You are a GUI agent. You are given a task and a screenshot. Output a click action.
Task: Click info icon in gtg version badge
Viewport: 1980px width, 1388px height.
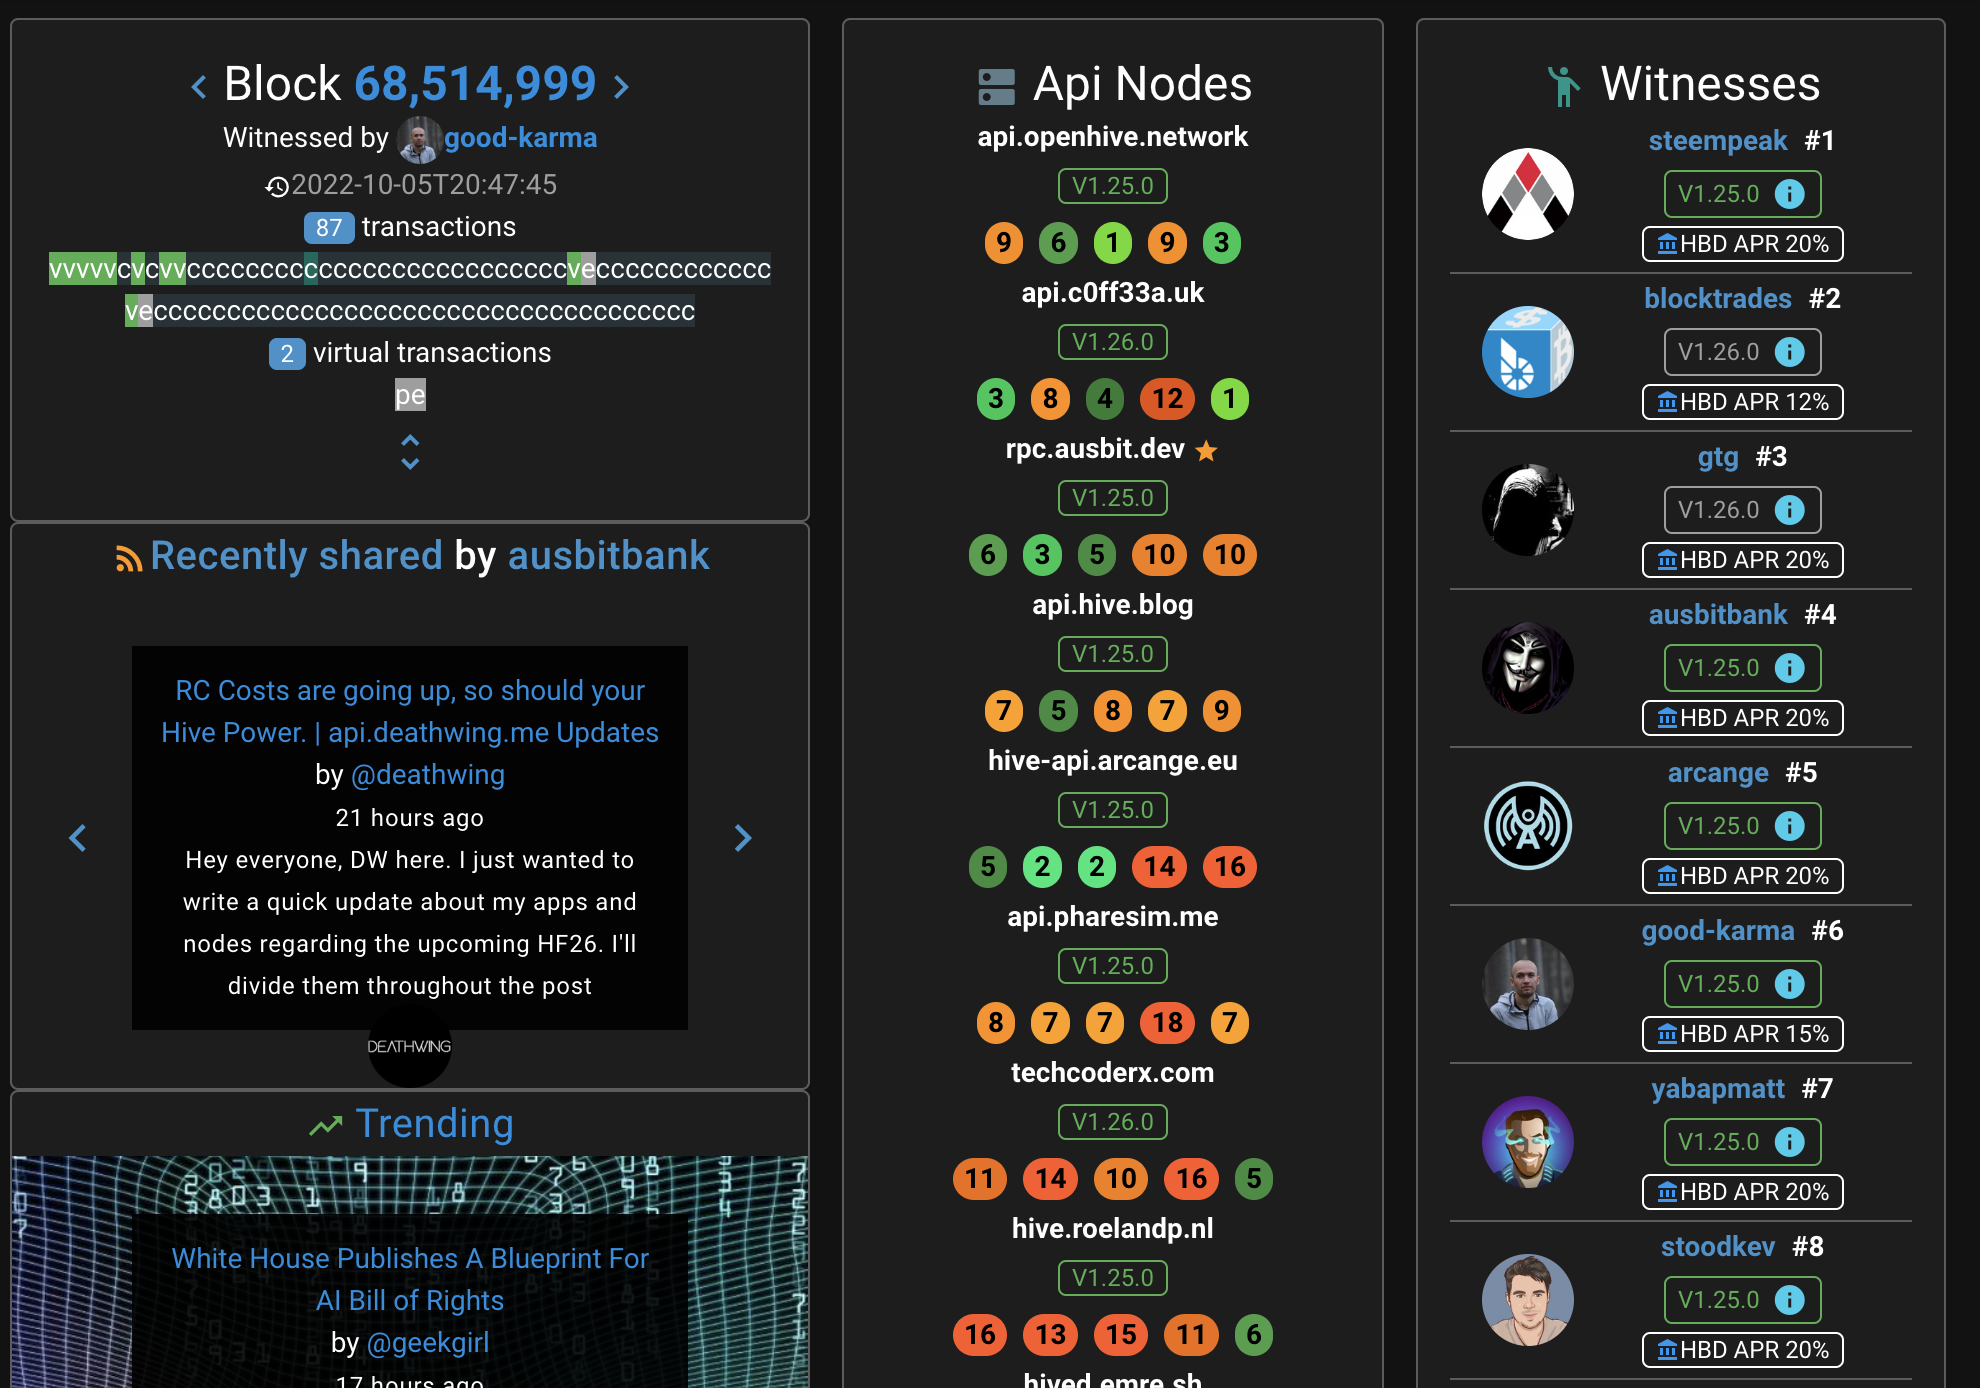1790,510
